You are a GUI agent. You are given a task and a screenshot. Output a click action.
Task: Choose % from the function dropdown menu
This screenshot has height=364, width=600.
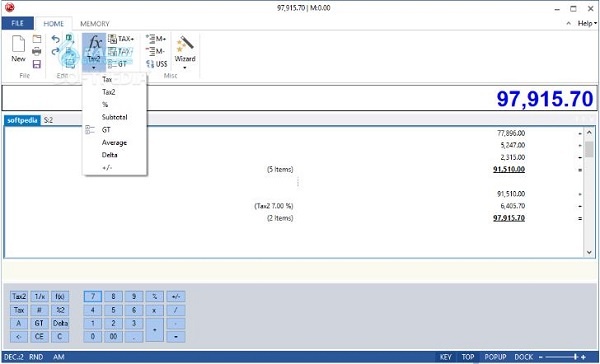(115, 104)
